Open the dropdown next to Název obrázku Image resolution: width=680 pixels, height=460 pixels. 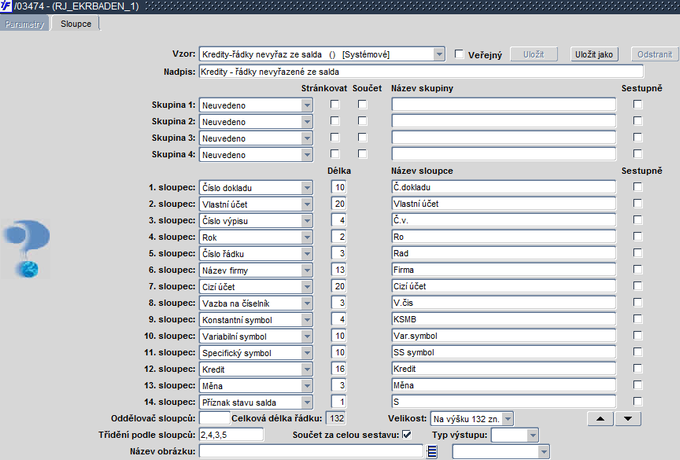(x=543, y=452)
